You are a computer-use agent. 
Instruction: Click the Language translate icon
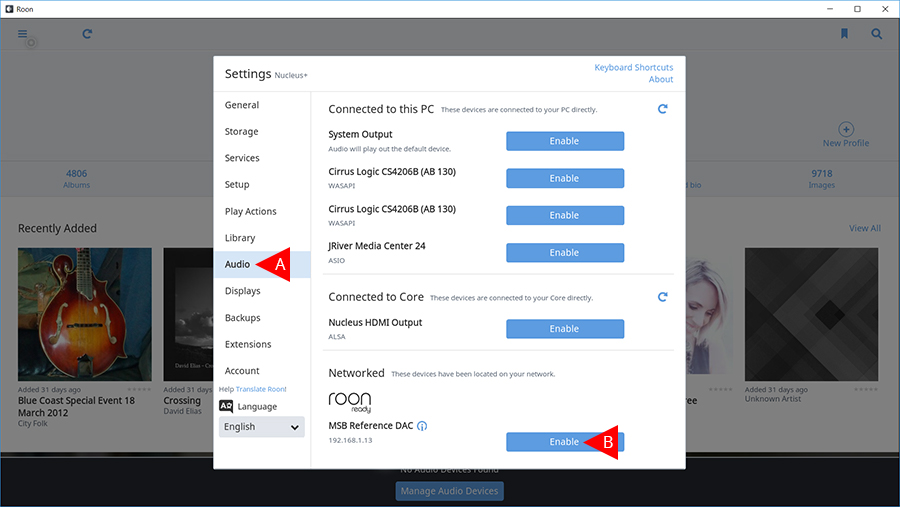[x=226, y=407]
